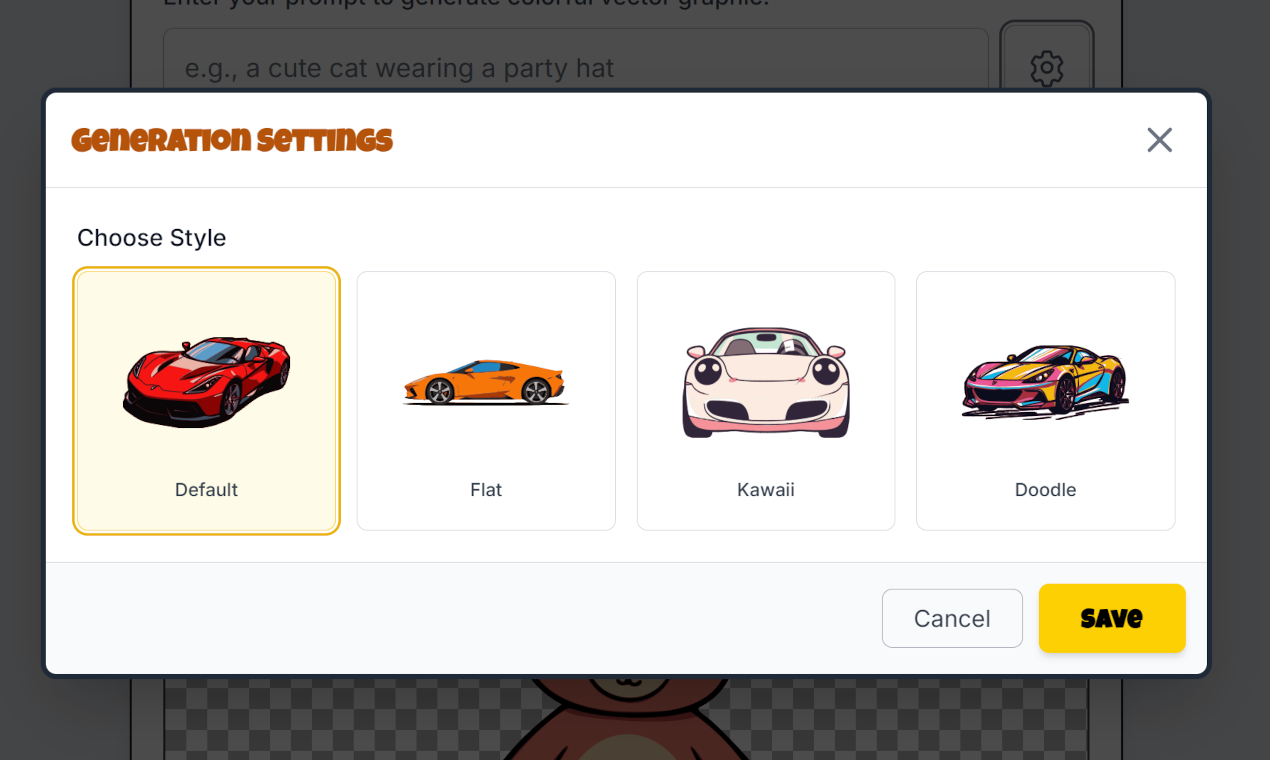Click the Generation Settings title
This screenshot has width=1270, height=760.
pos(232,140)
